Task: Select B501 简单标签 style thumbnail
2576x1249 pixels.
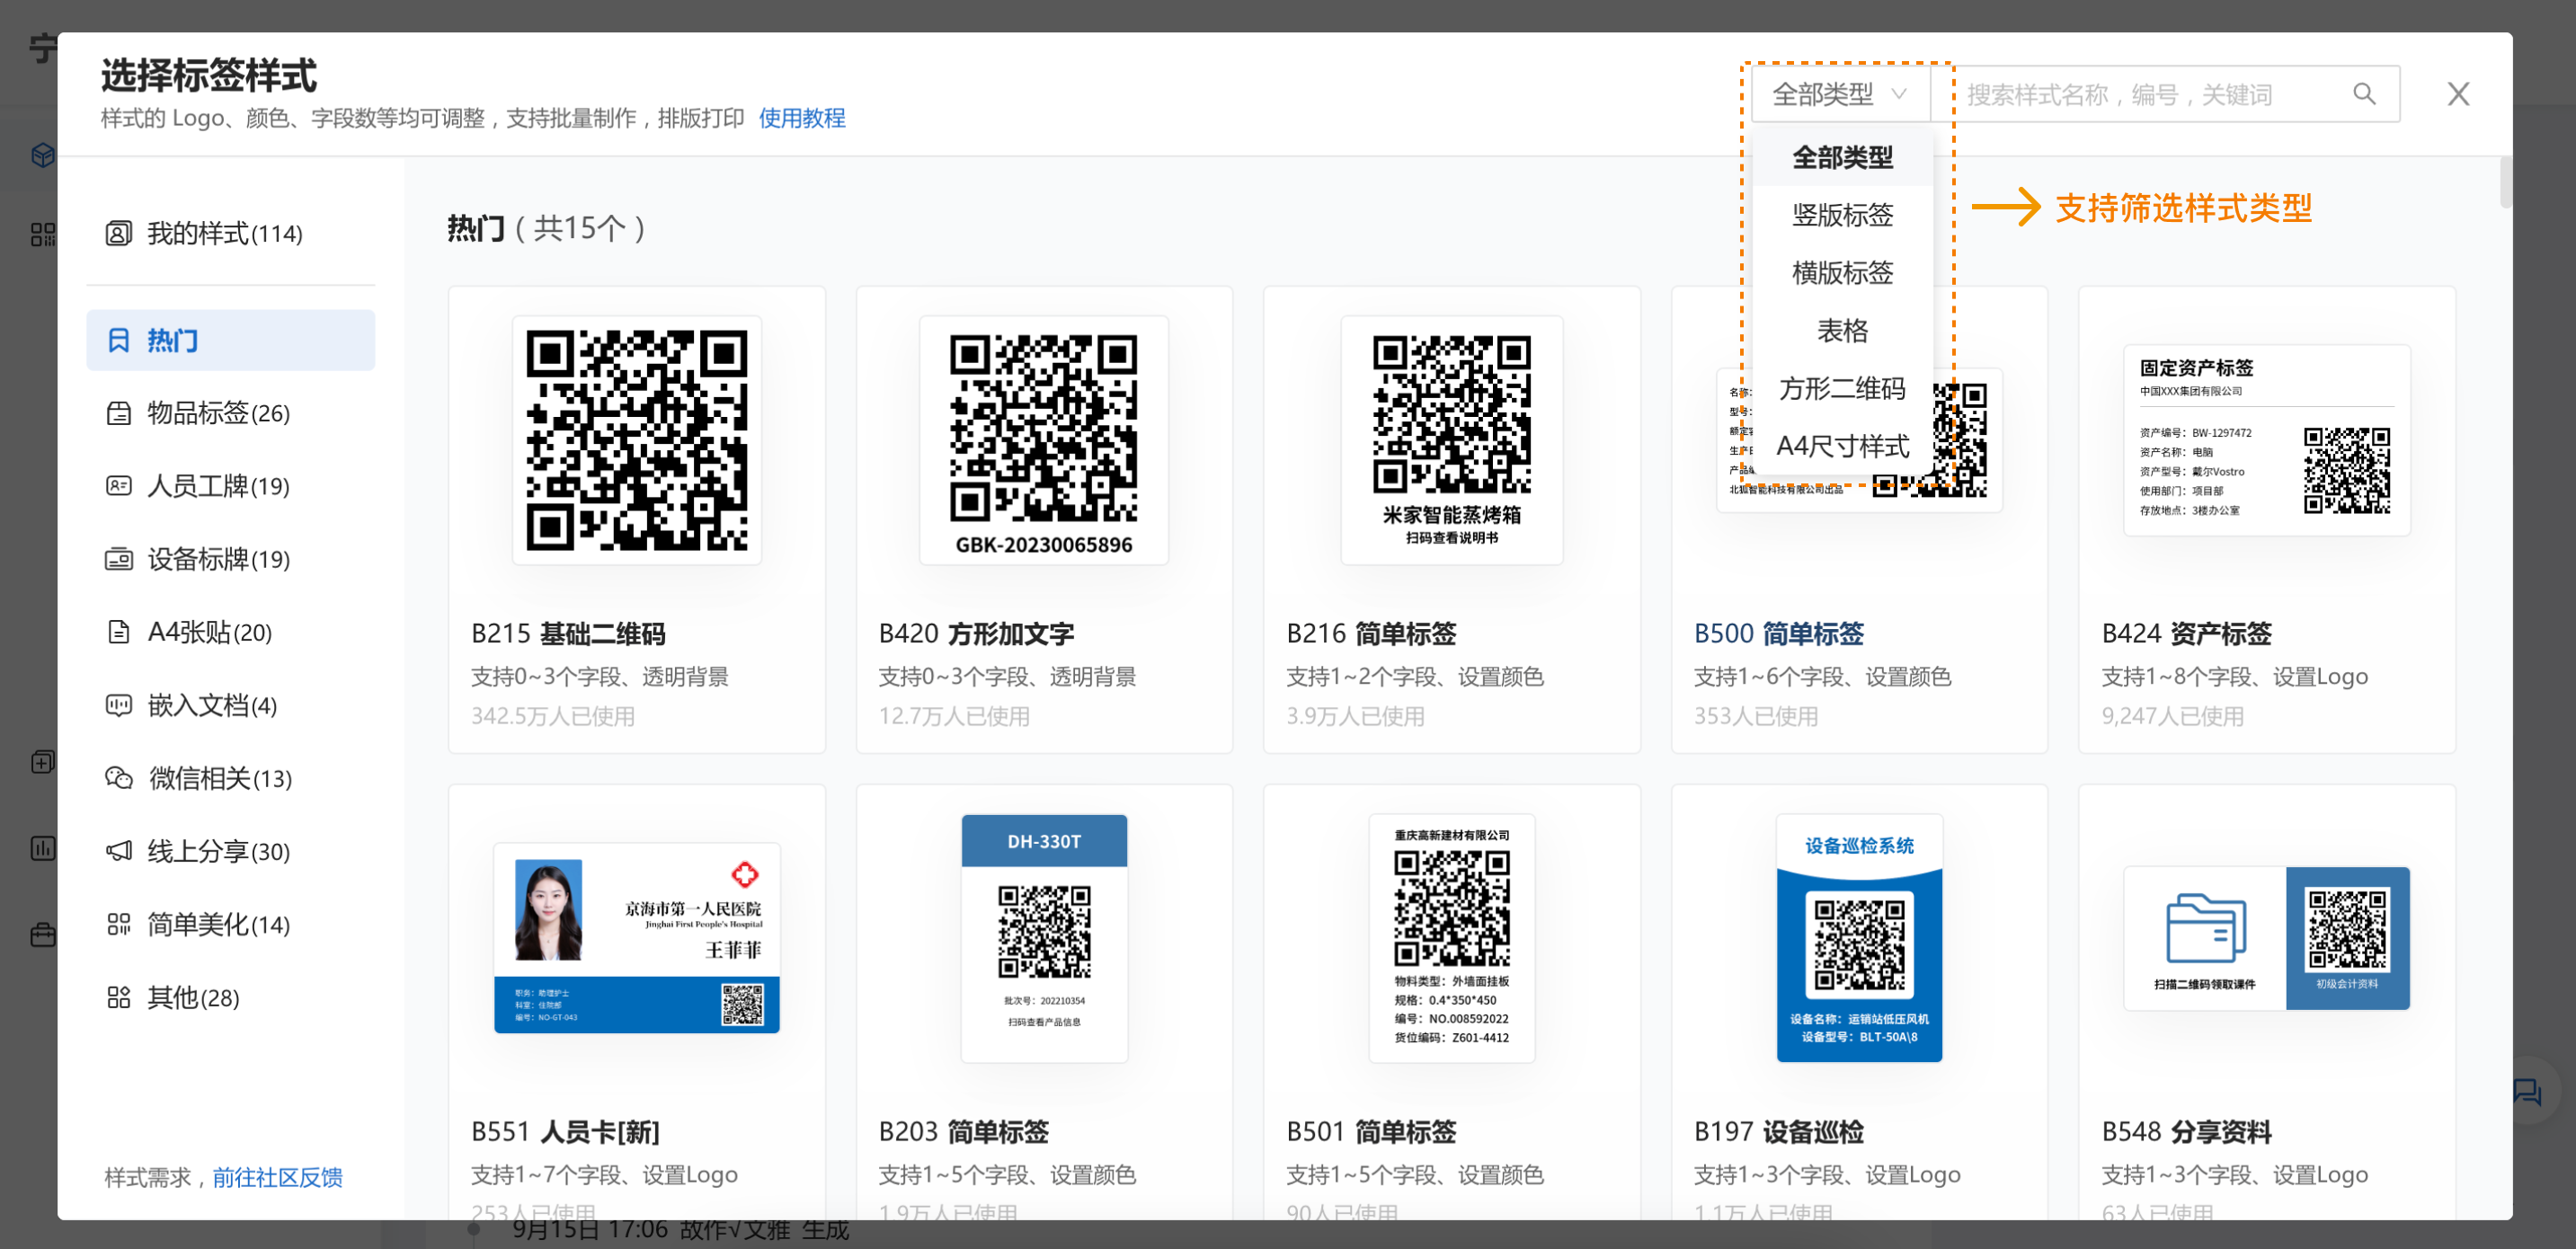Action: 1451,938
